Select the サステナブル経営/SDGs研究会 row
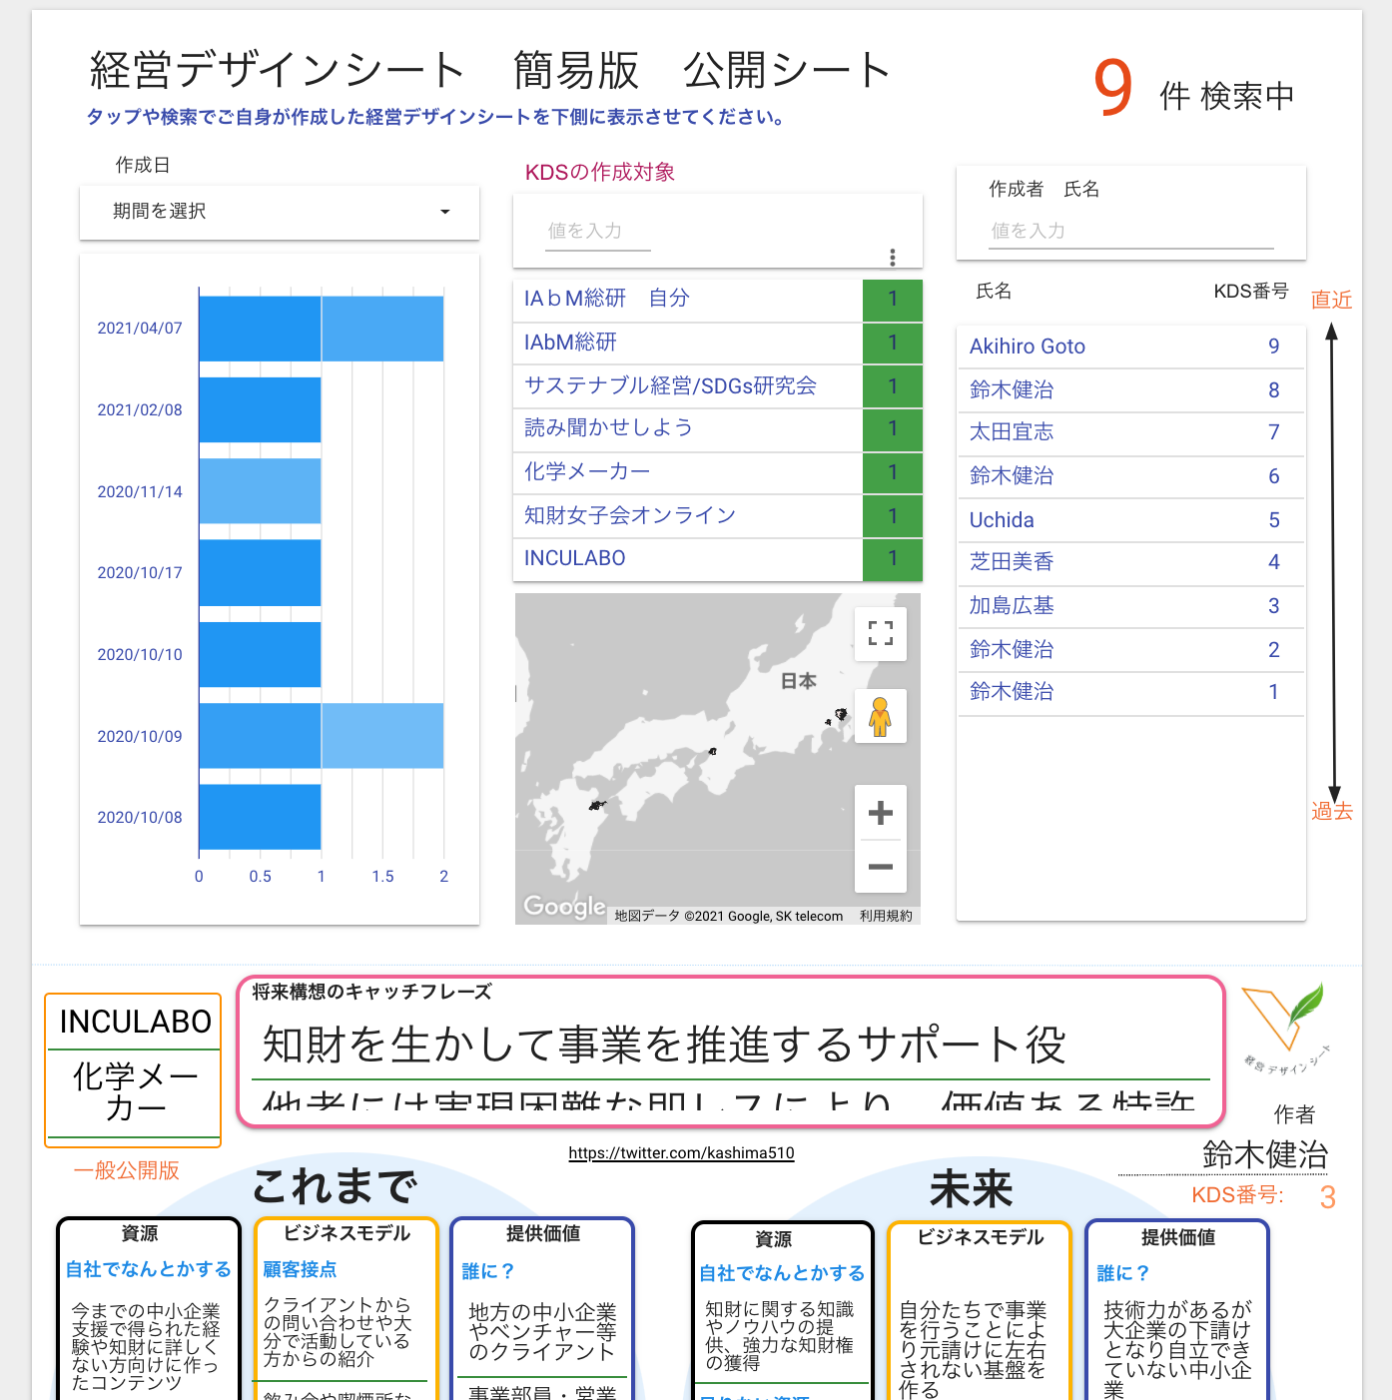 (x=717, y=386)
